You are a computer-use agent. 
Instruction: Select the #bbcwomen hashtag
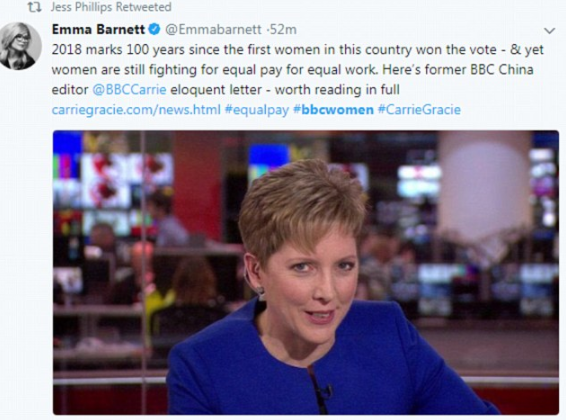point(333,109)
